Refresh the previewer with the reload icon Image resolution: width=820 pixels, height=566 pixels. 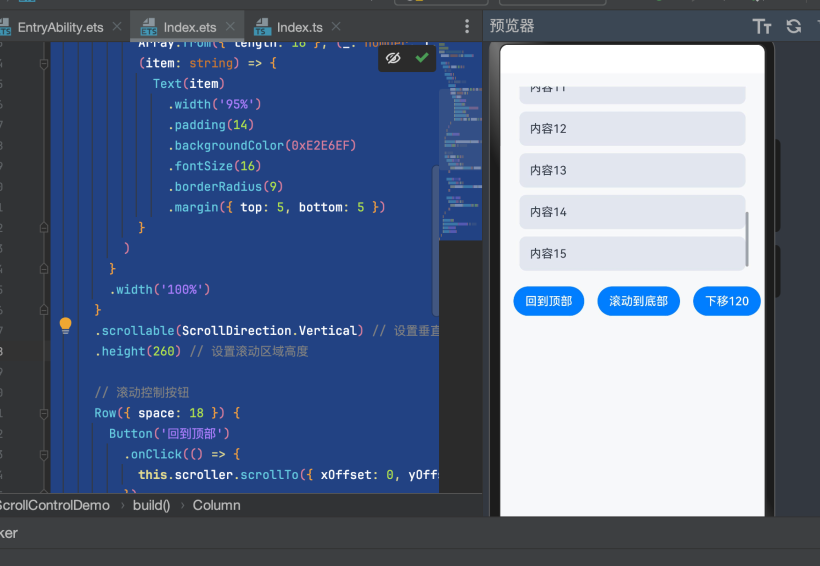pyautogui.click(x=793, y=26)
